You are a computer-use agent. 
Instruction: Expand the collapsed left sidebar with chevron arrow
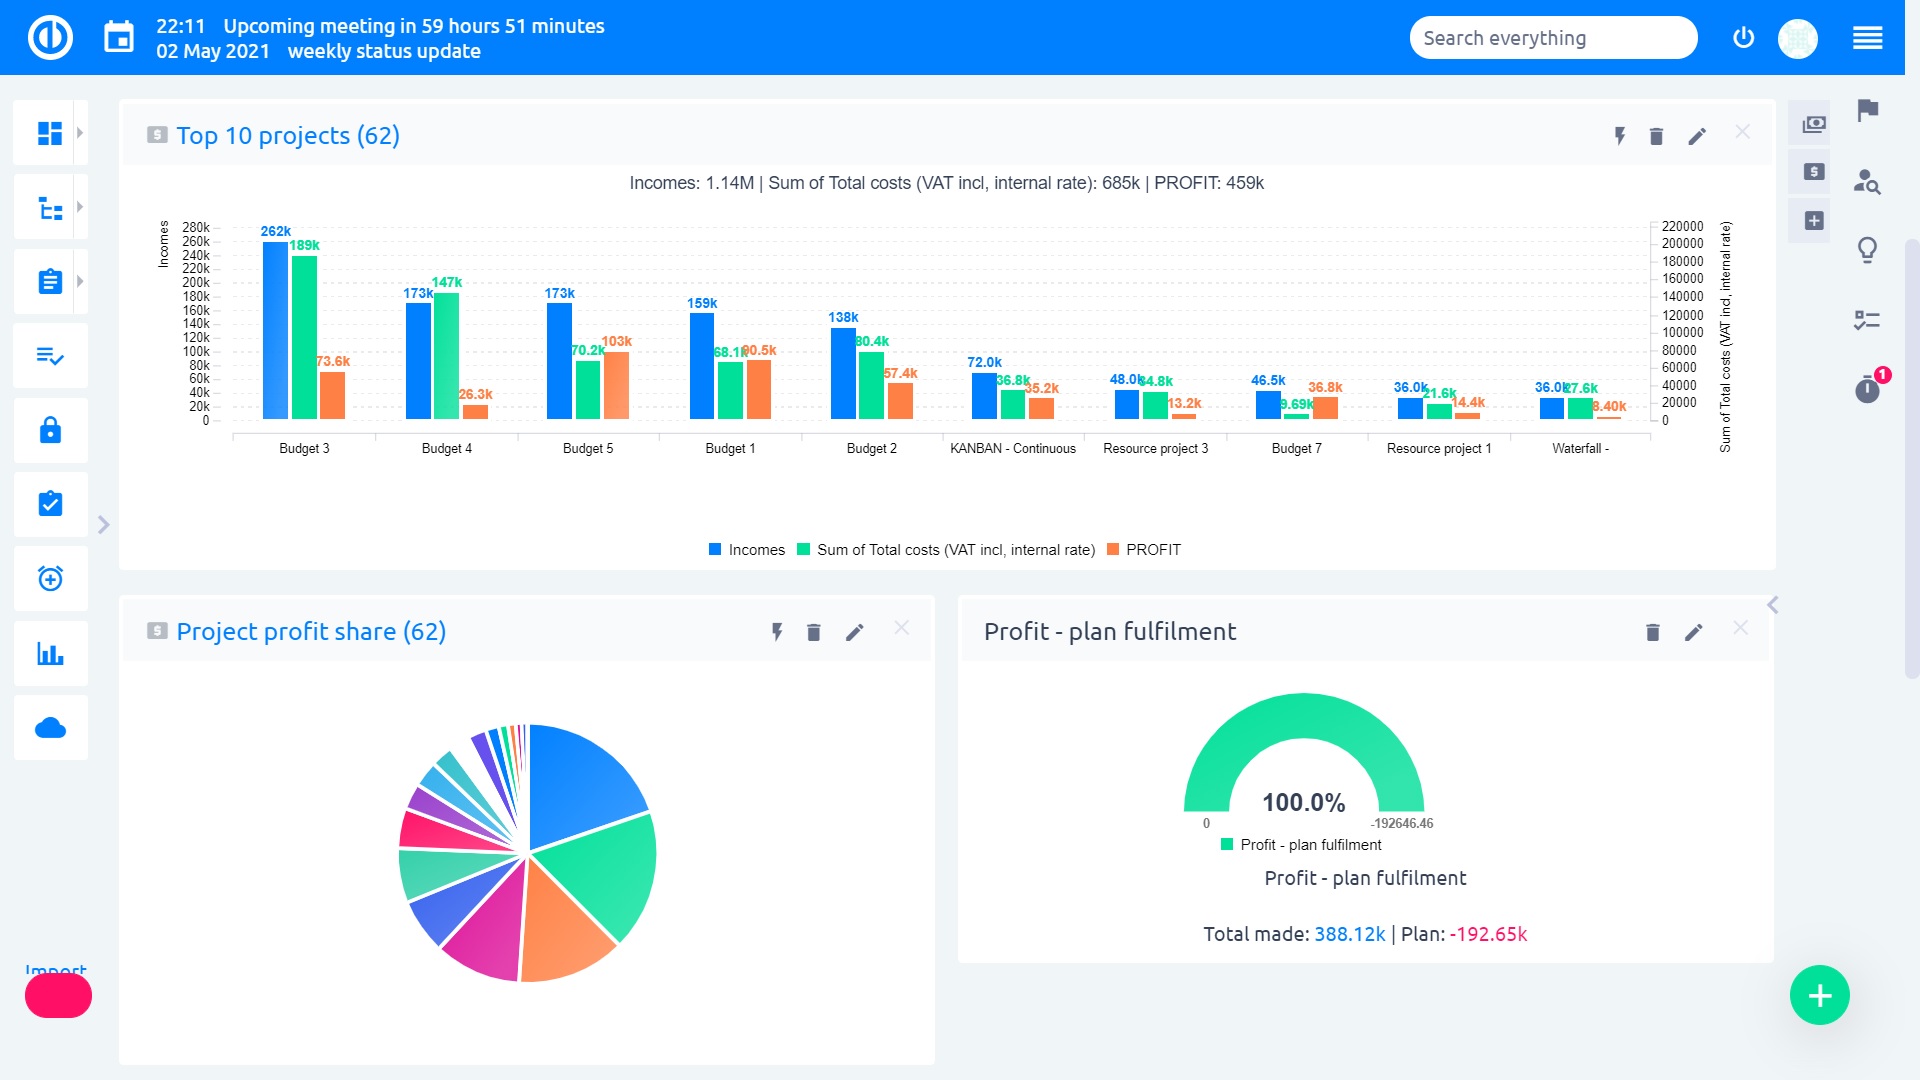(x=103, y=524)
